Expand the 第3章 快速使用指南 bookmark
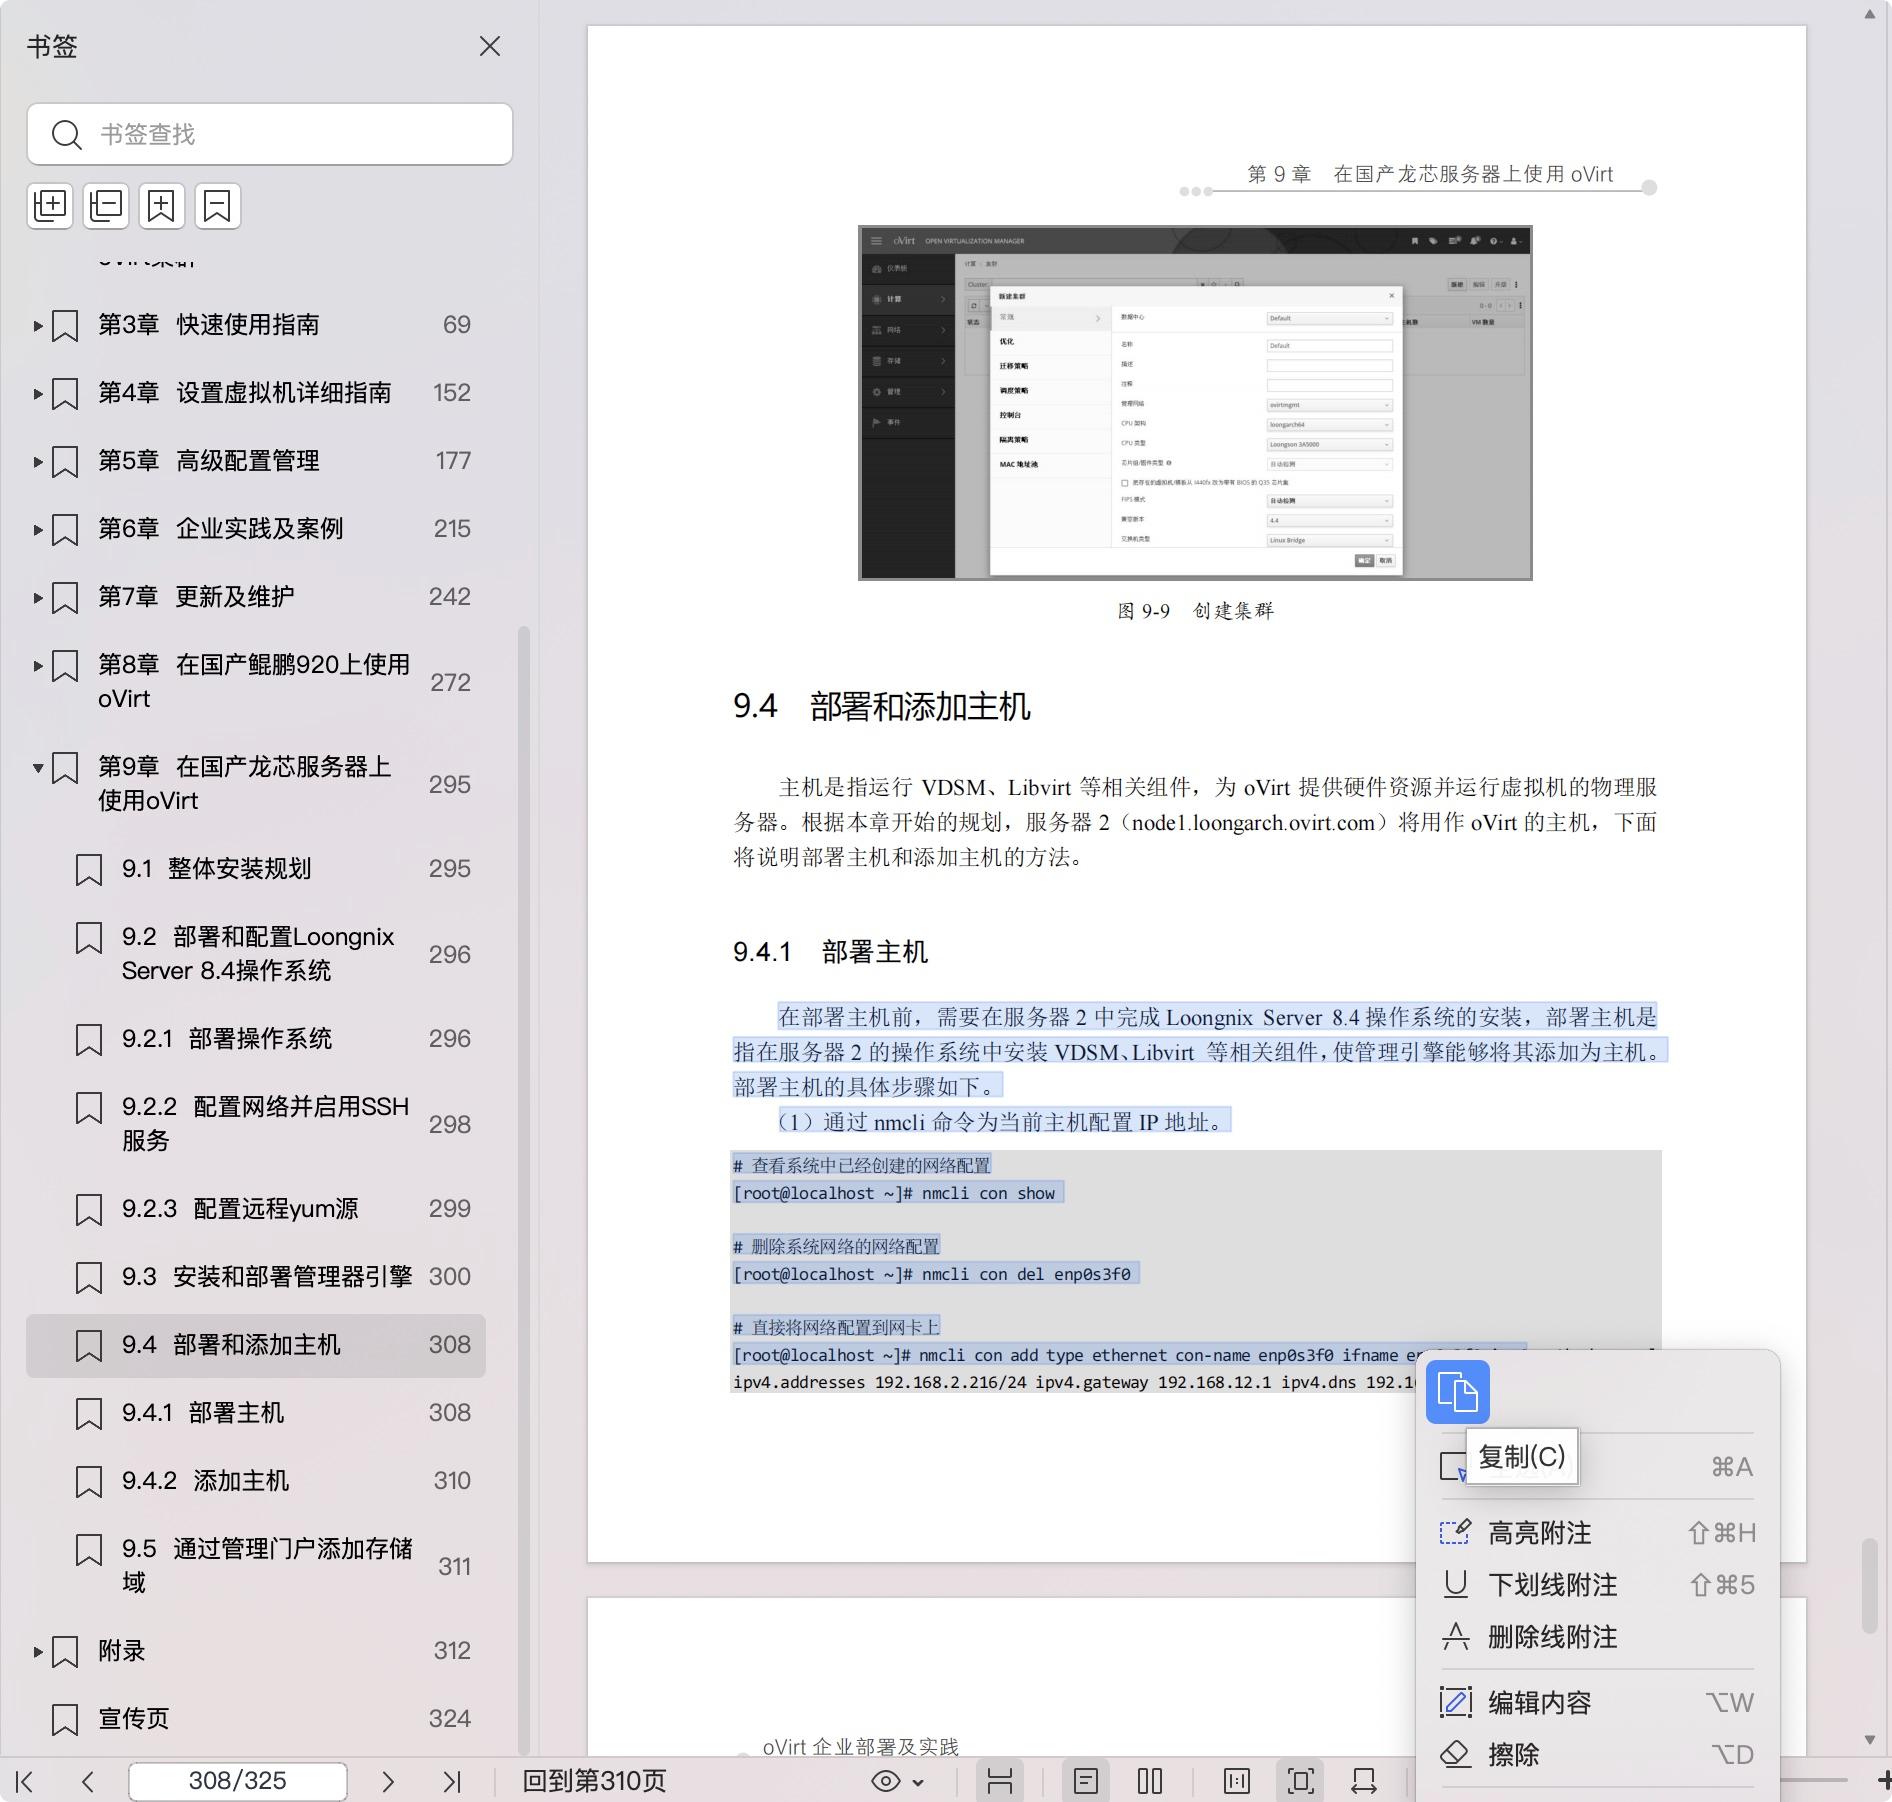Image resolution: width=1892 pixels, height=1802 pixels. click(38, 325)
